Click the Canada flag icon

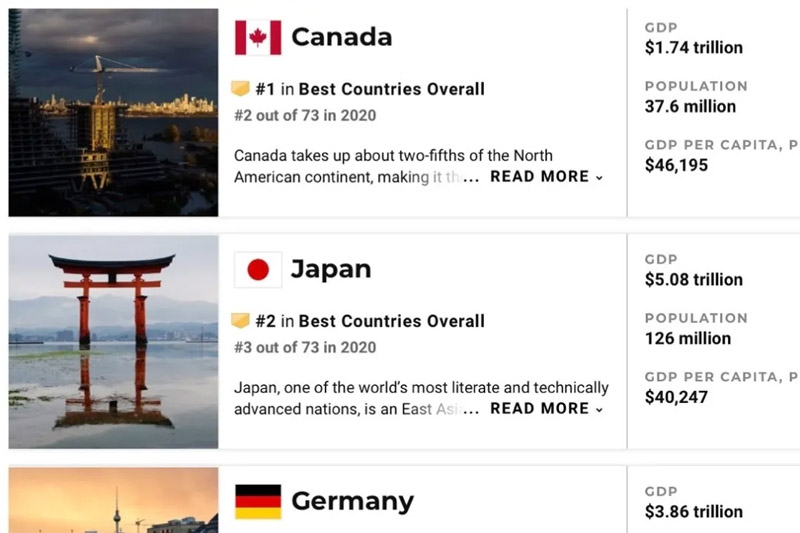[x=258, y=37]
